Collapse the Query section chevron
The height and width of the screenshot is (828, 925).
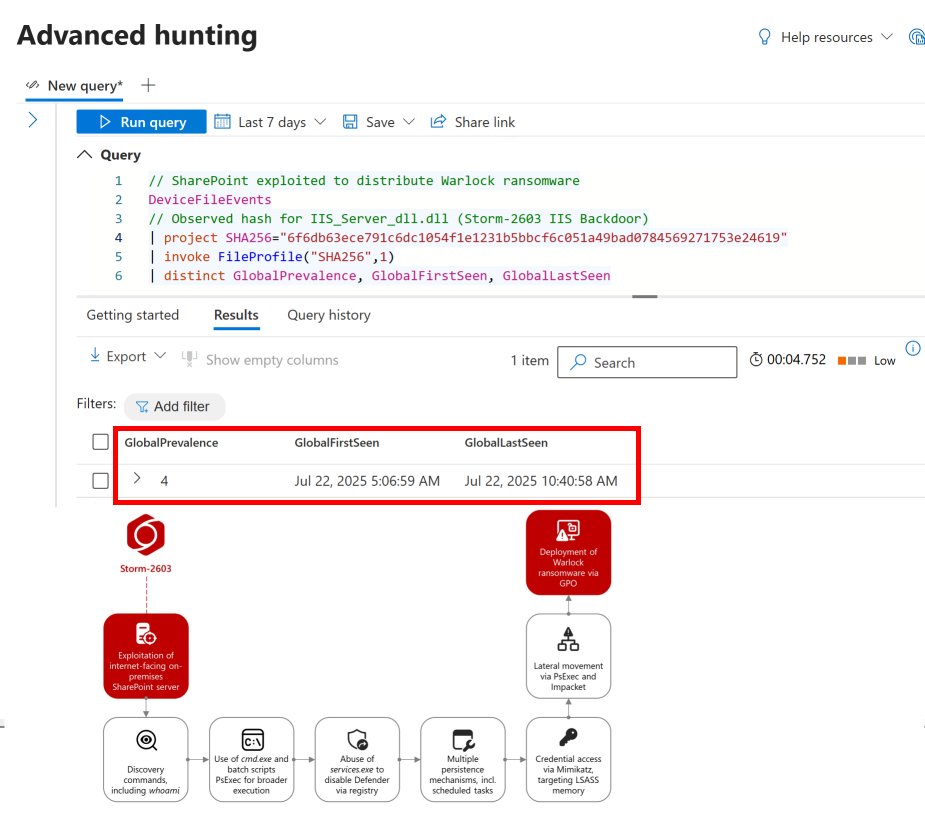click(x=85, y=155)
